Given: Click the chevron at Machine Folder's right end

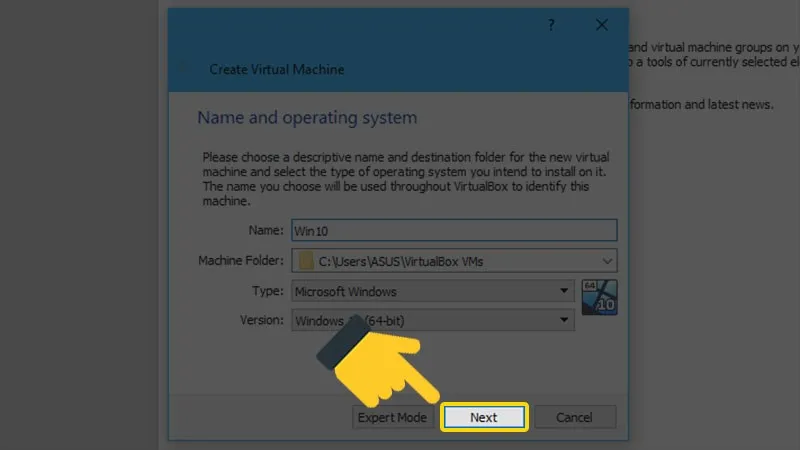Looking at the screenshot, I should 607,262.
